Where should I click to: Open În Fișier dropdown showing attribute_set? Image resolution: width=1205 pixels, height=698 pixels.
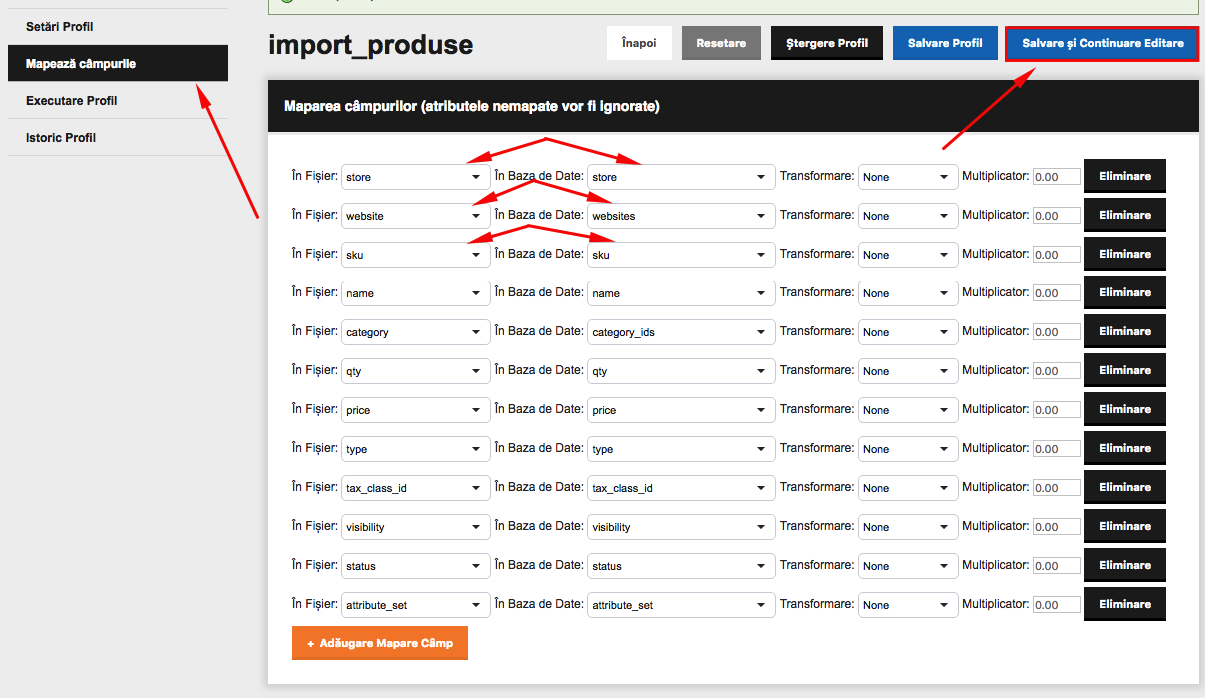point(416,605)
